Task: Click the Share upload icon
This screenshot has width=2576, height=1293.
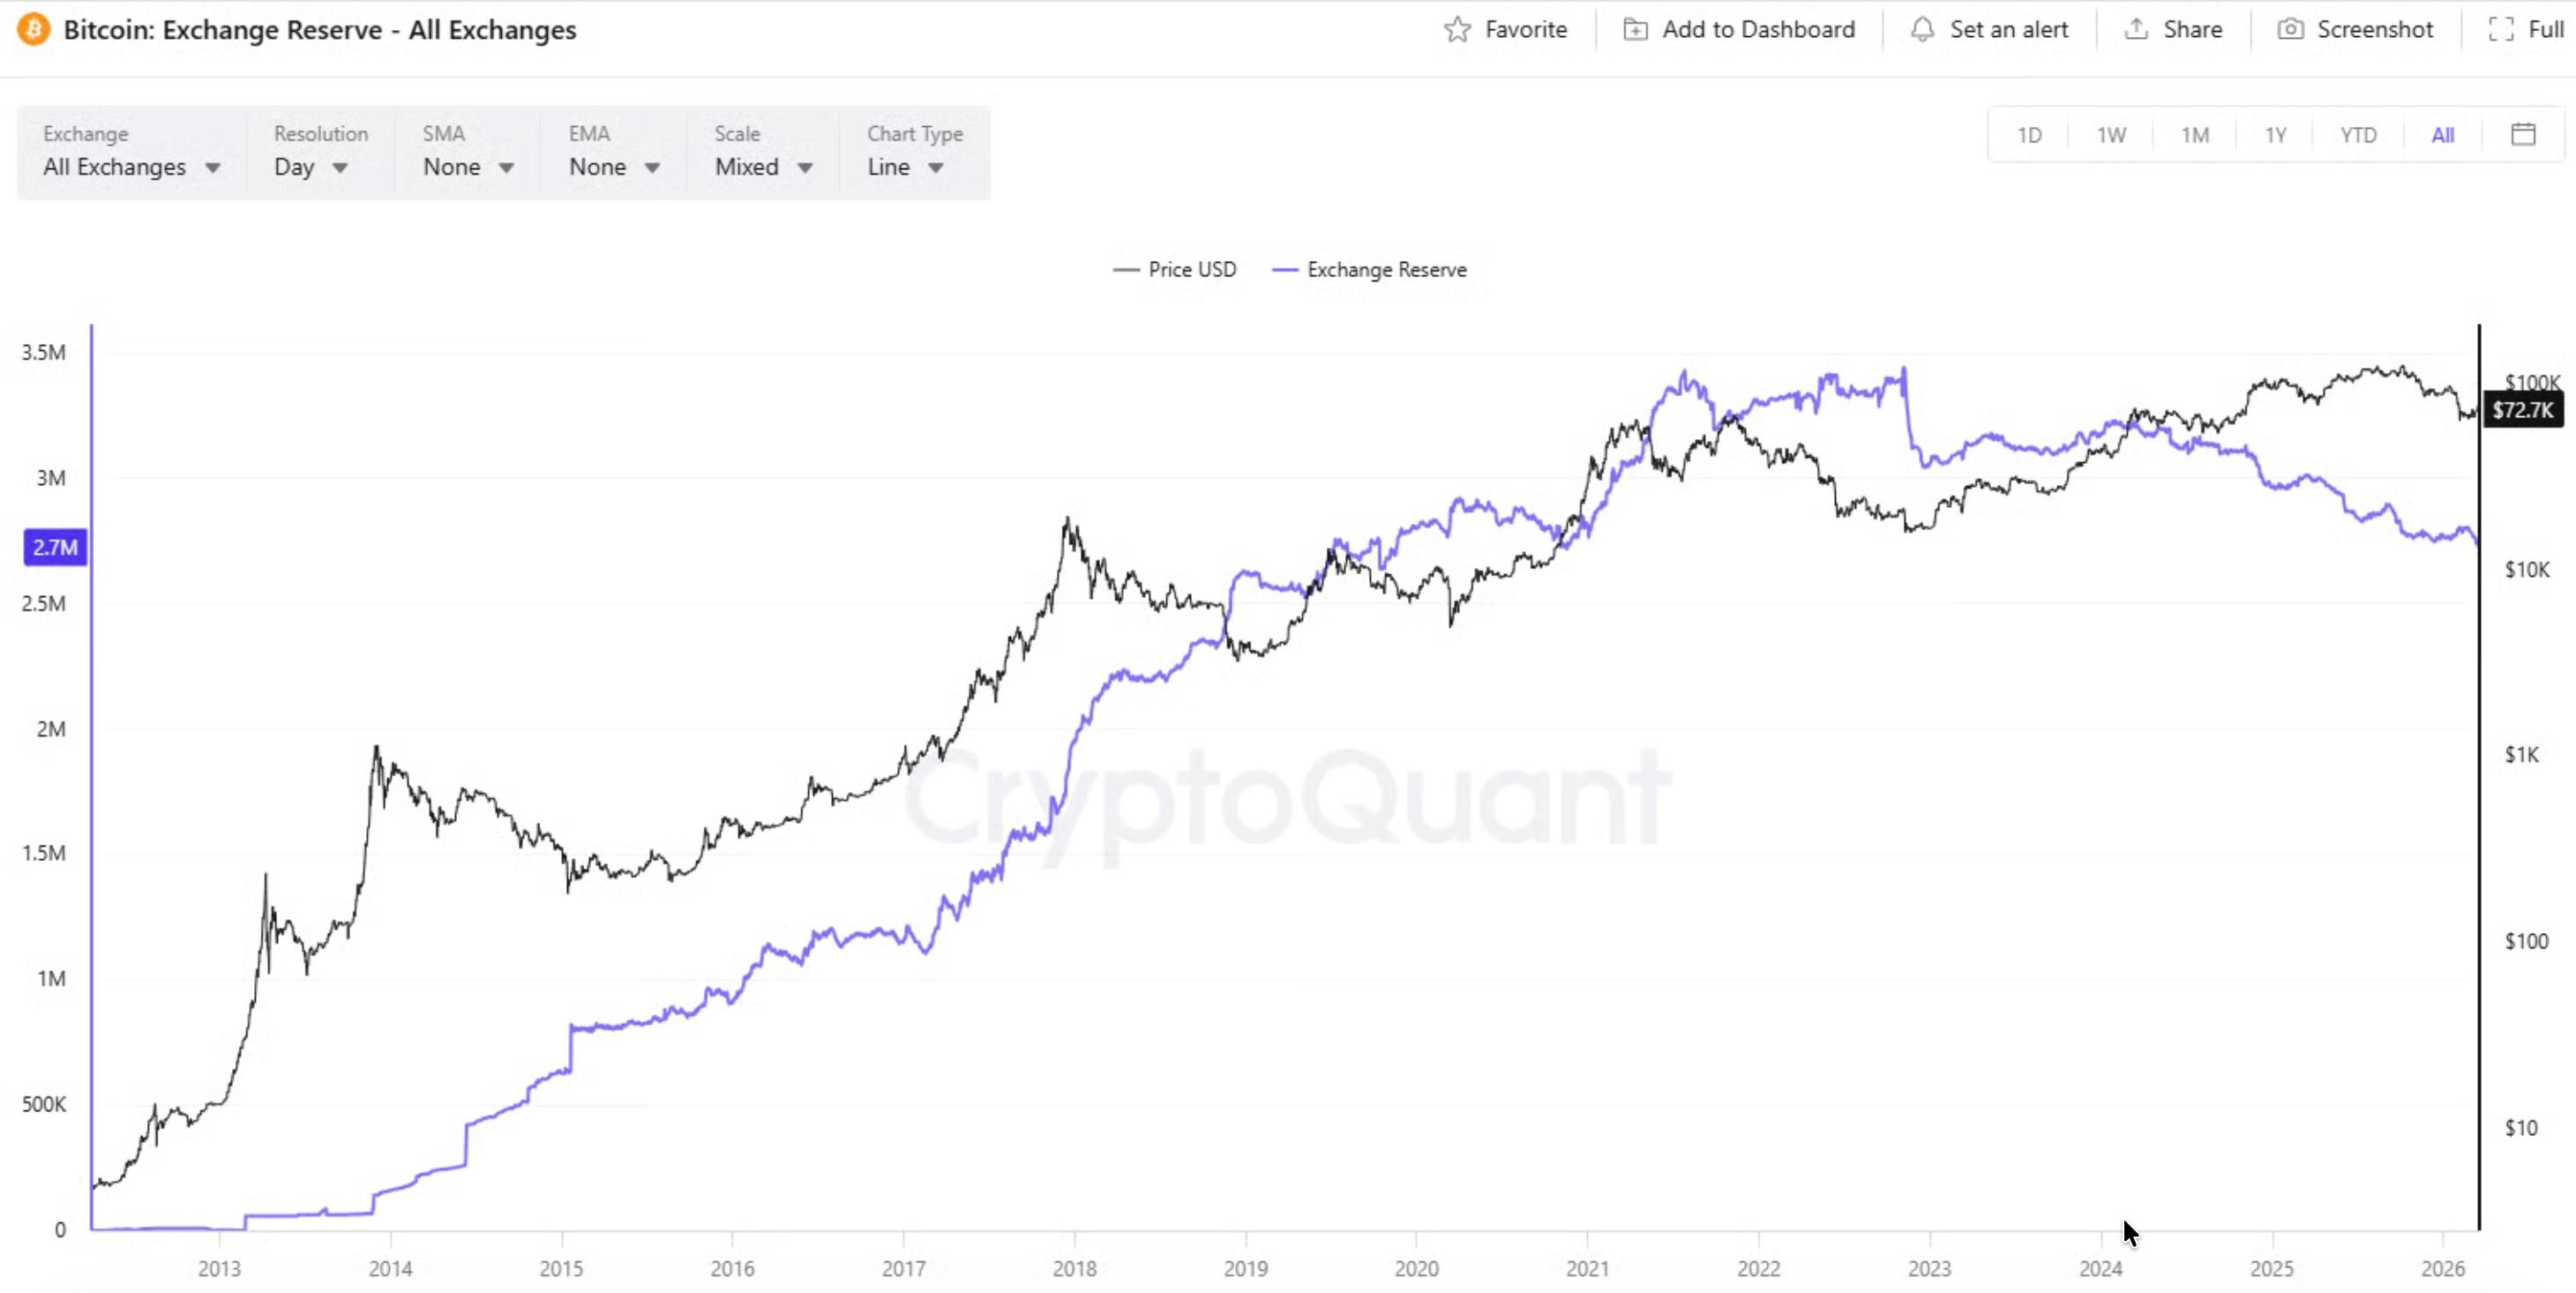Action: tap(2136, 29)
